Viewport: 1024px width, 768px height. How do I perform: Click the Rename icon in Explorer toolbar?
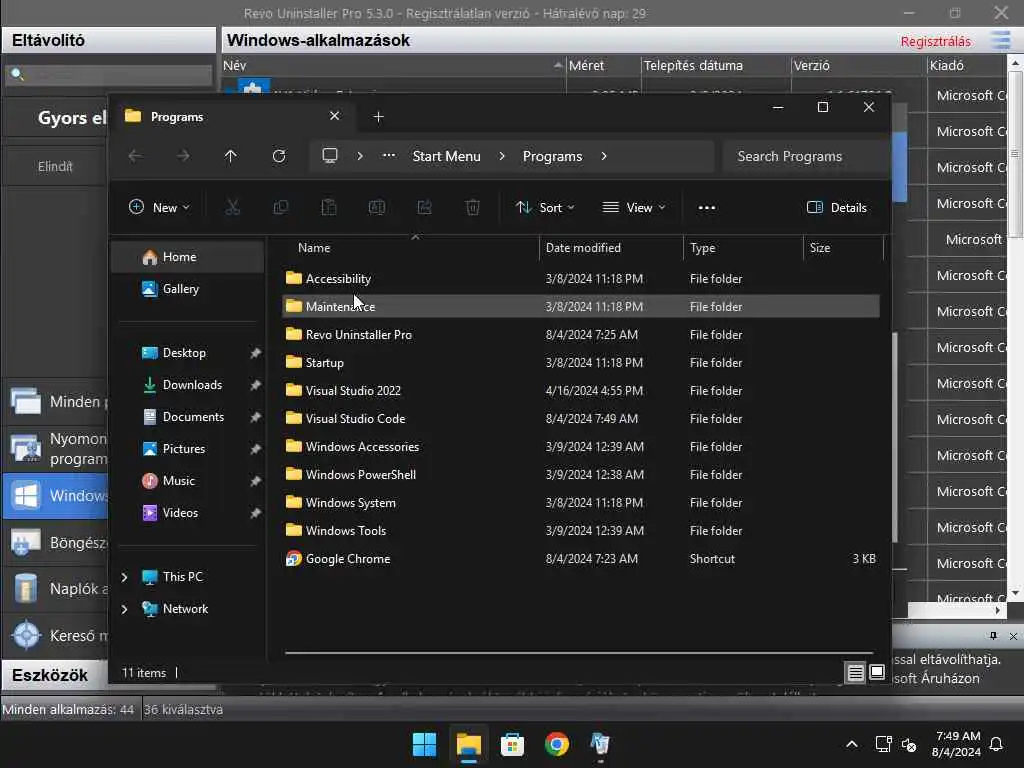[377, 208]
